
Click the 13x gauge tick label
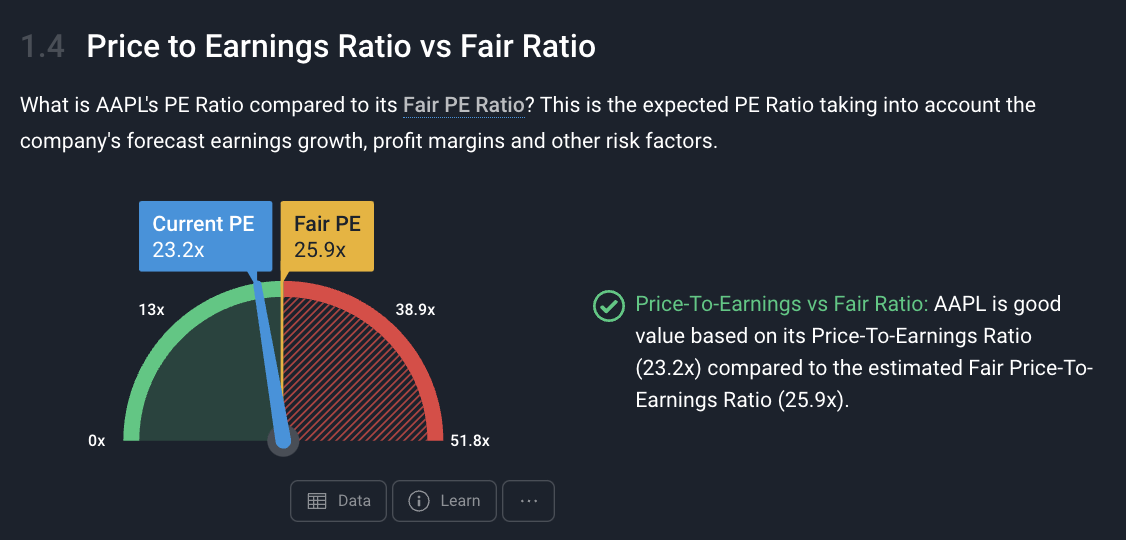[x=152, y=310]
